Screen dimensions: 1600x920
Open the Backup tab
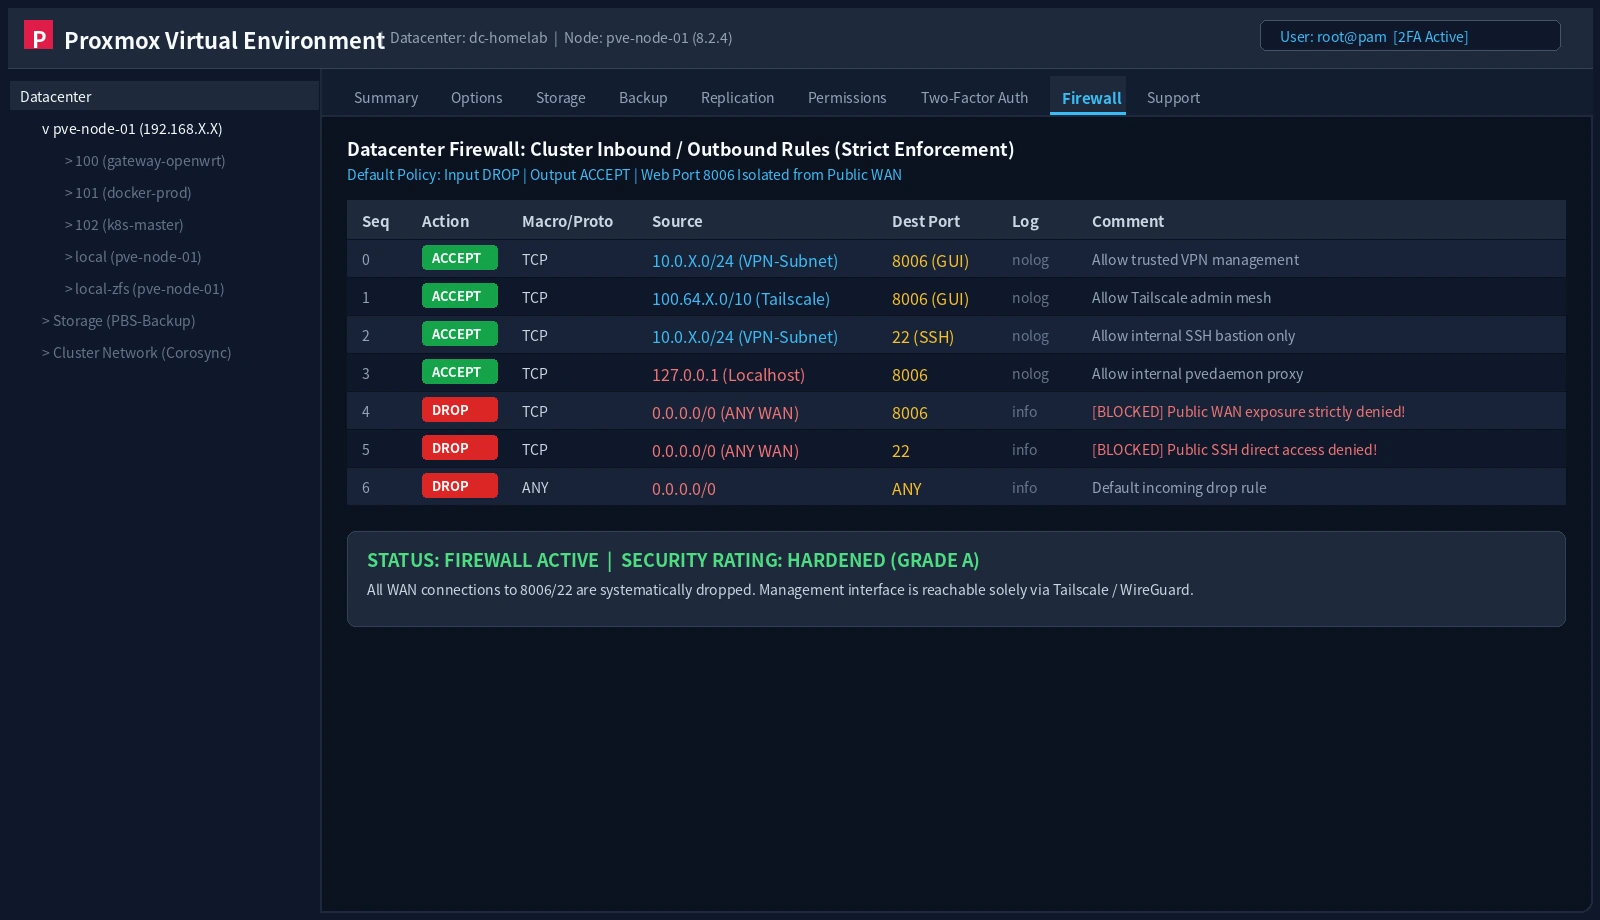tap(643, 97)
